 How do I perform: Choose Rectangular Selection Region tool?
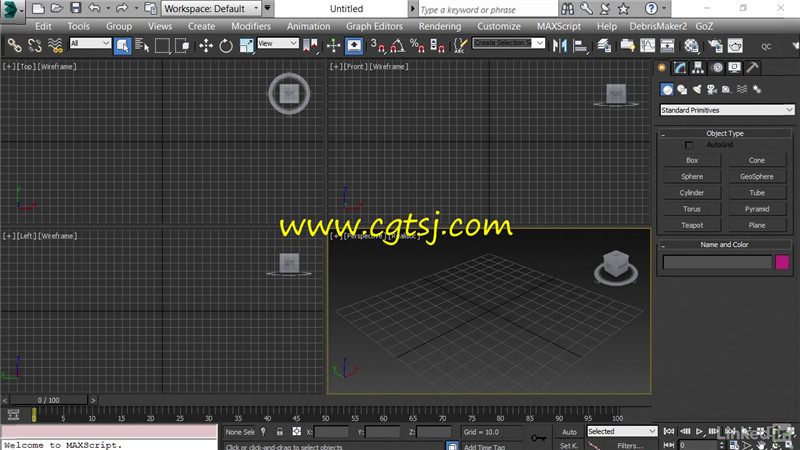click(162, 46)
